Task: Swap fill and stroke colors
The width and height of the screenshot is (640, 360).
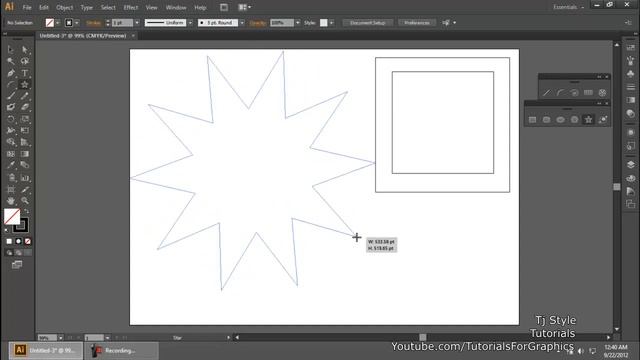Action: (27, 211)
